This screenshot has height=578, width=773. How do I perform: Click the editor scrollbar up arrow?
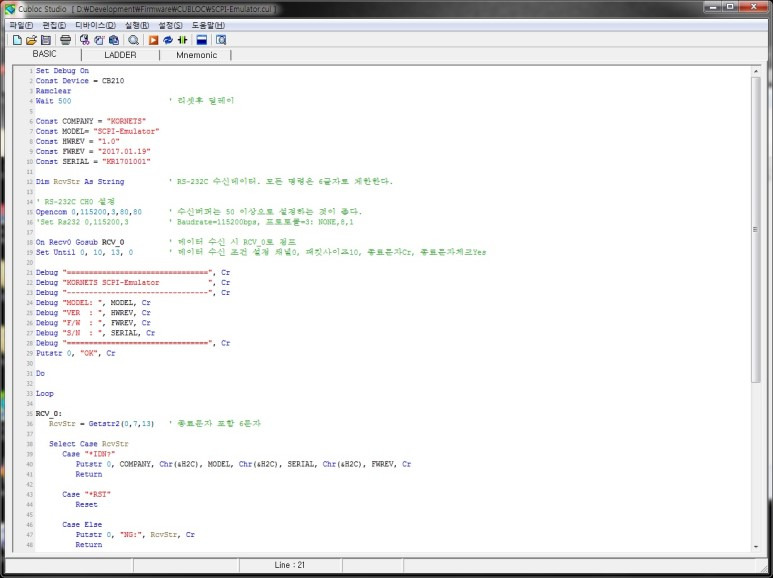coord(756,72)
